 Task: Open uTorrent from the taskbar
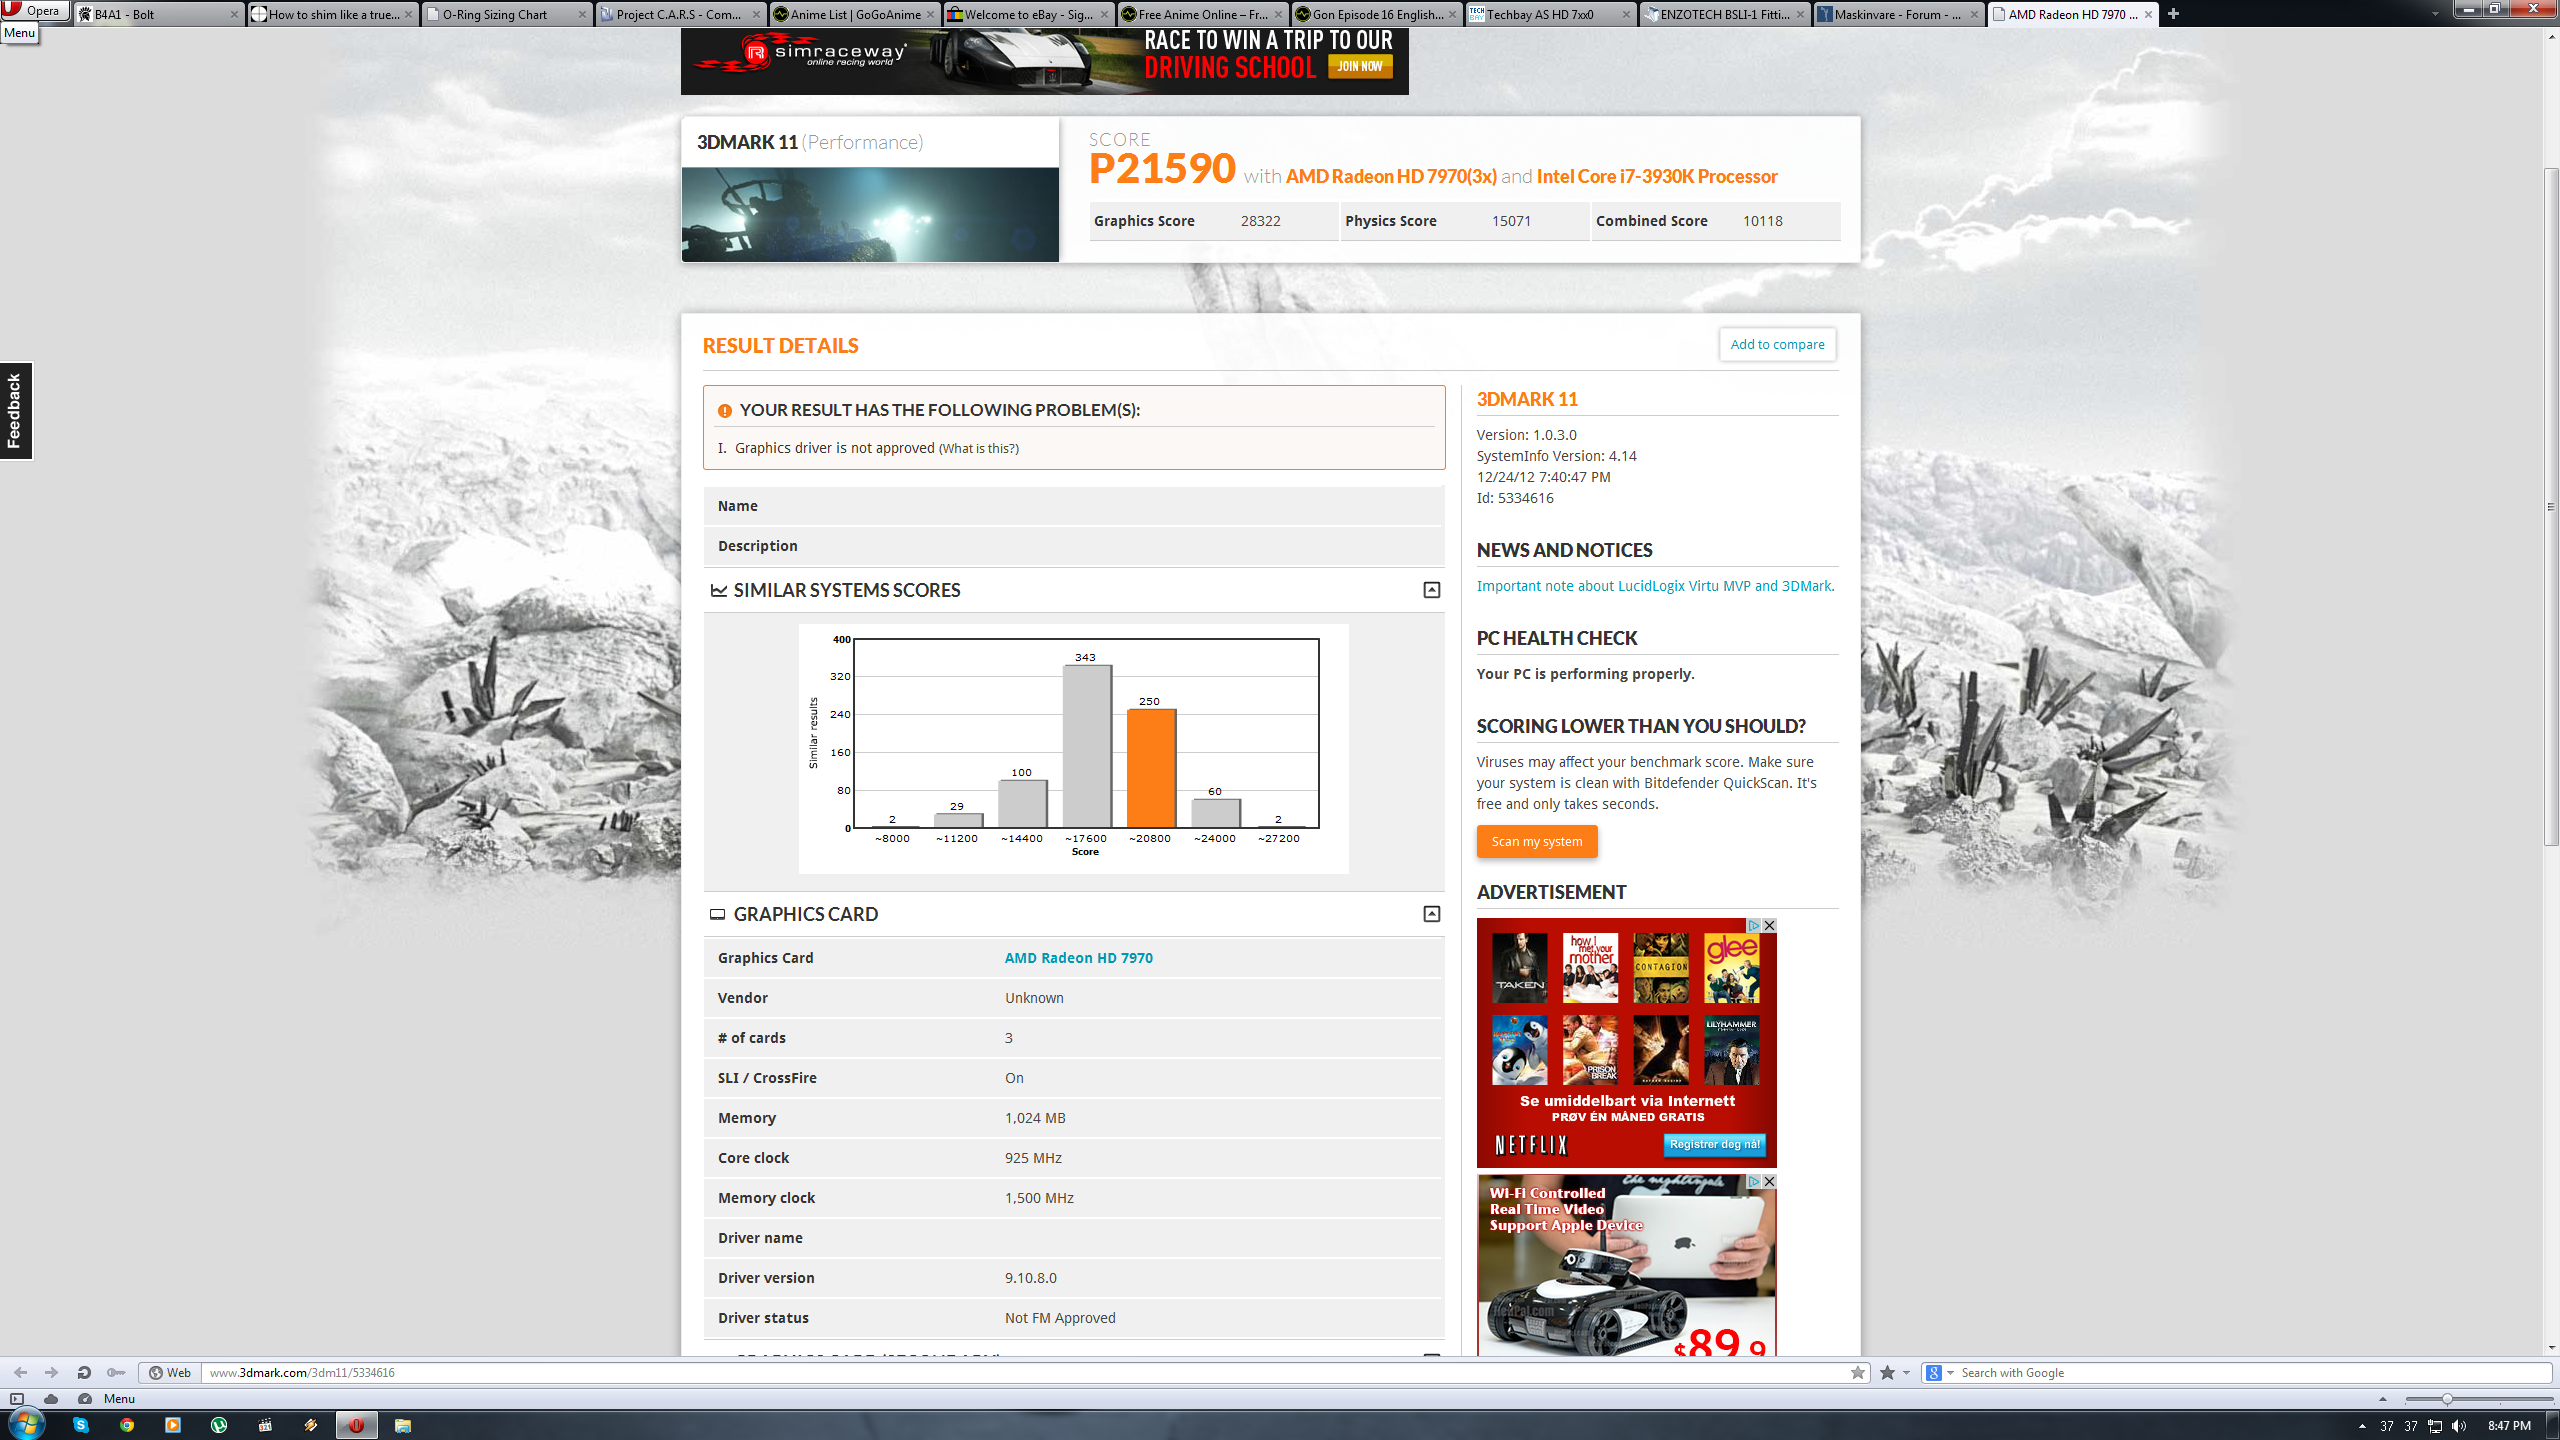(x=219, y=1425)
